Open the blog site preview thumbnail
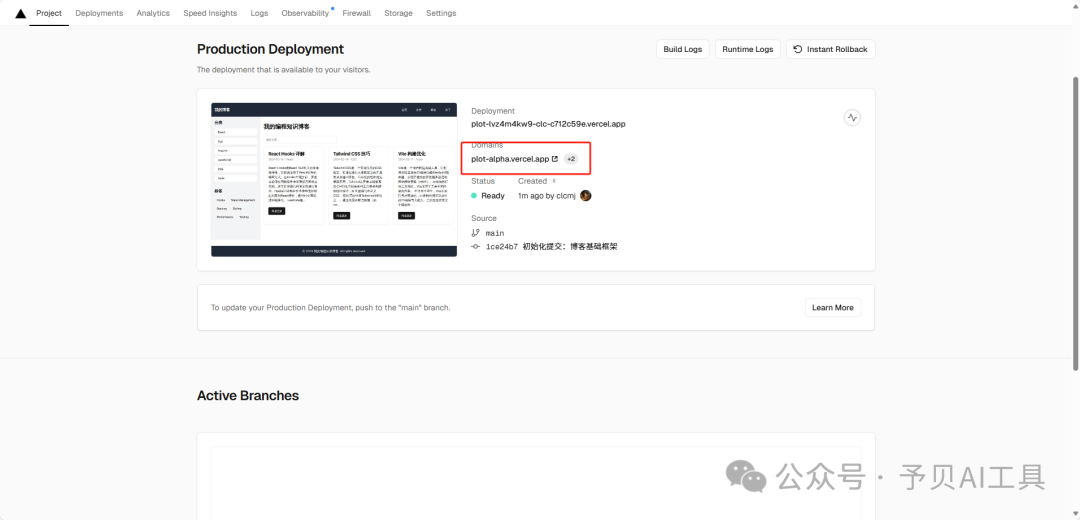Screen dimensions: 1080x520 (334, 180)
